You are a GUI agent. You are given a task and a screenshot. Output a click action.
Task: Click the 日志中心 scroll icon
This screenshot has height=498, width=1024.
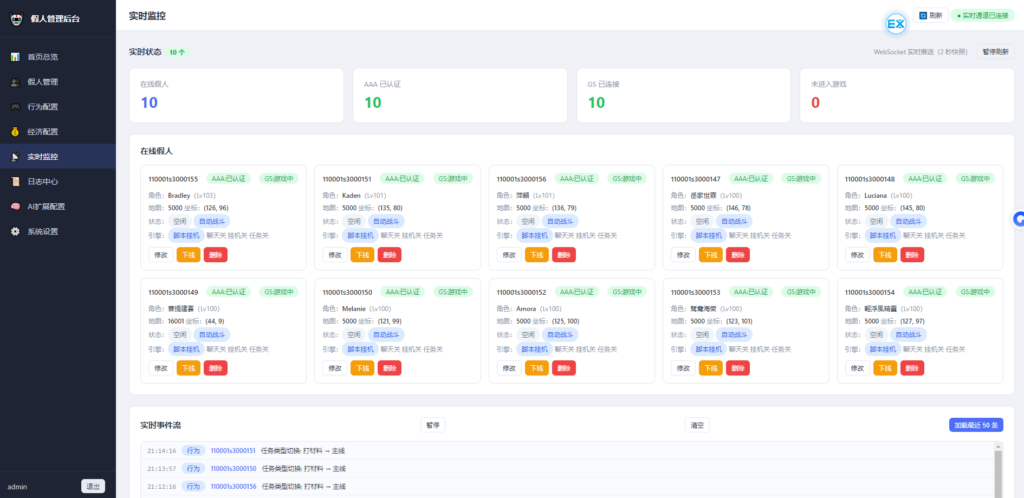click(15, 181)
